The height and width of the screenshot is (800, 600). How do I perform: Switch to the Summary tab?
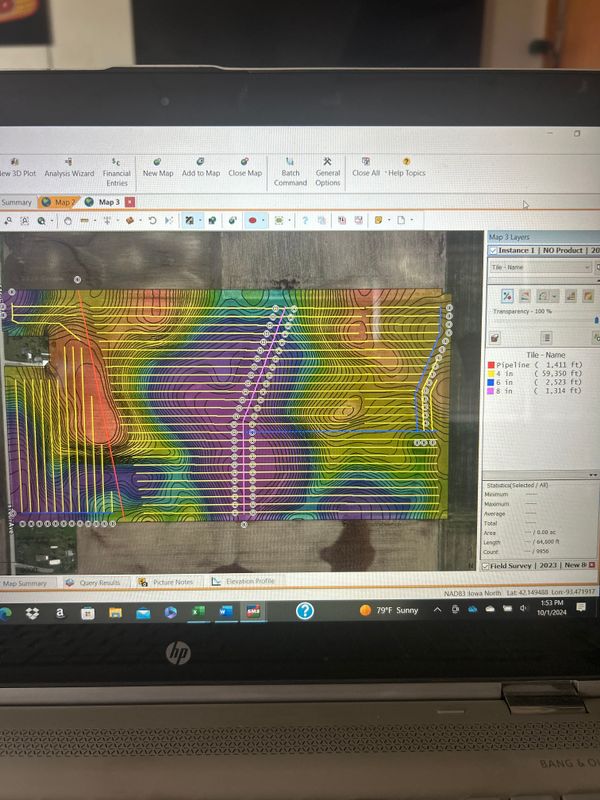(16, 203)
